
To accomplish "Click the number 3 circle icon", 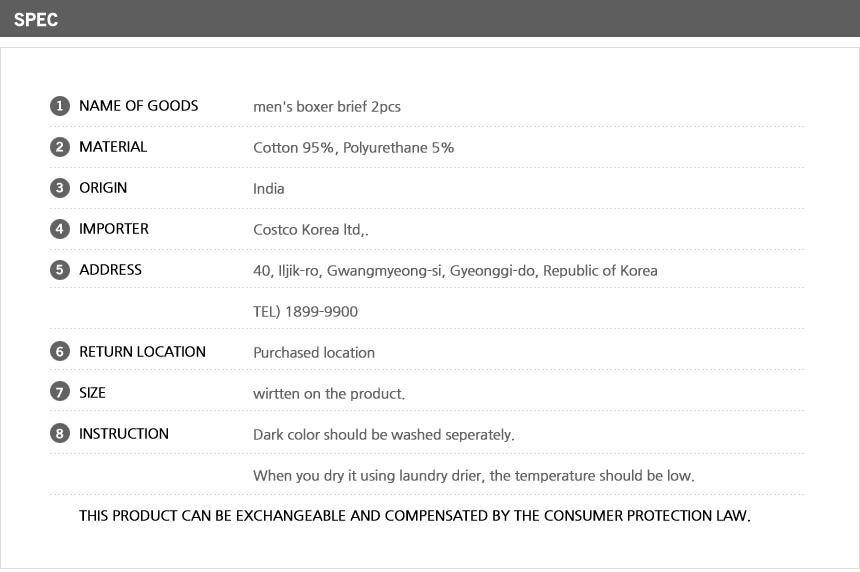I will tap(59, 188).
